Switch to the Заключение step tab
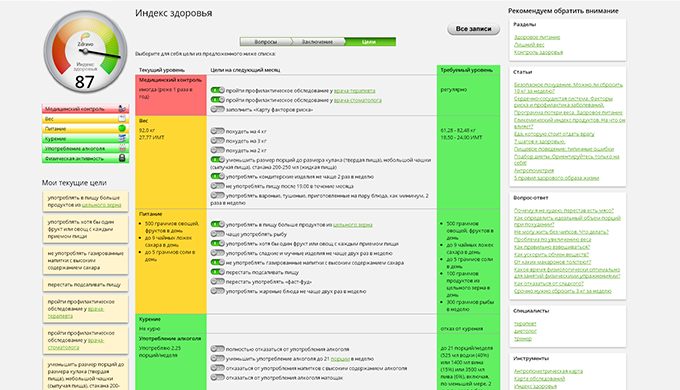The width and height of the screenshot is (680, 390). pyautogui.click(x=317, y=42)
